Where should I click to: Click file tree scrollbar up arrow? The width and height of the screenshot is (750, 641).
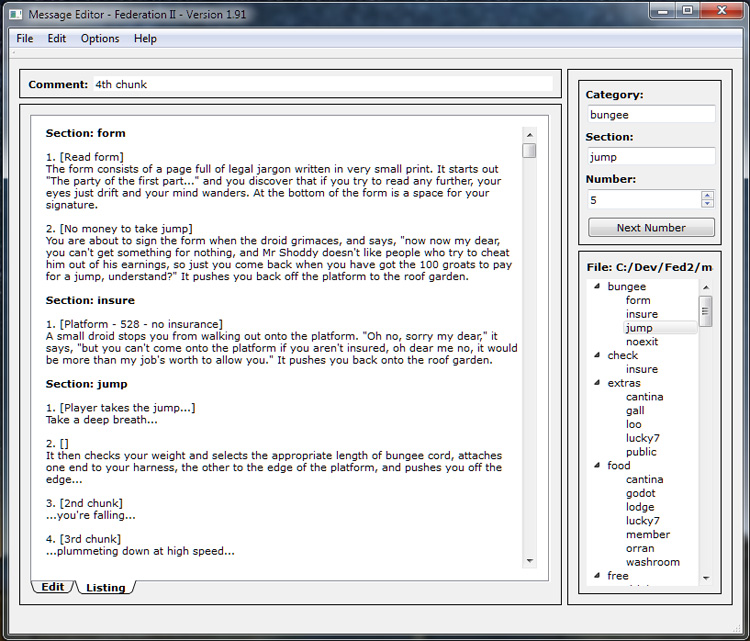pyautogui.click(x=706, y=287)
